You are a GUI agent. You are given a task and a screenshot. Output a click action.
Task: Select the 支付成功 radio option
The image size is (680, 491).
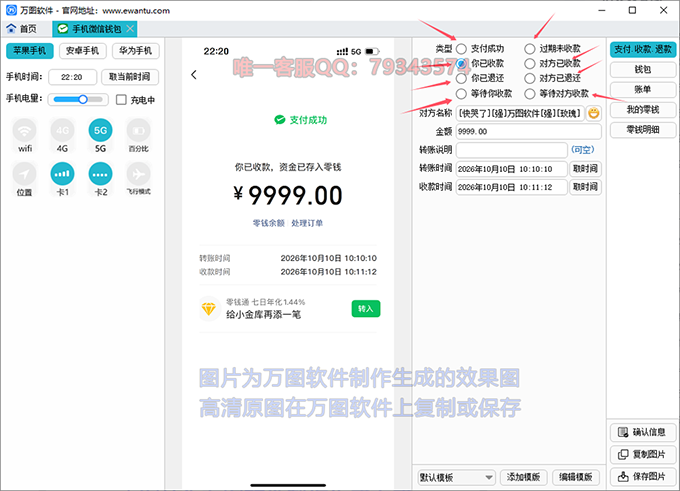461,48
